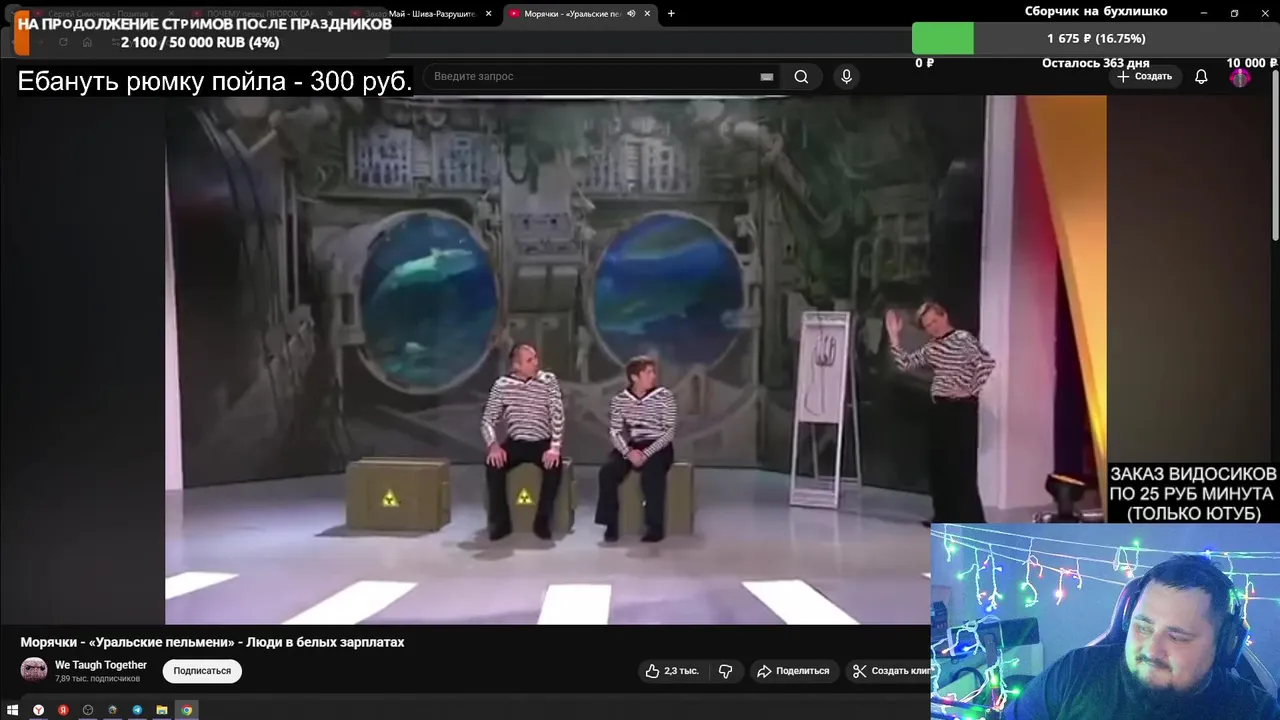Open the on-screen keyboard in search box
1280x720 pixels.
tap(767, 77)
